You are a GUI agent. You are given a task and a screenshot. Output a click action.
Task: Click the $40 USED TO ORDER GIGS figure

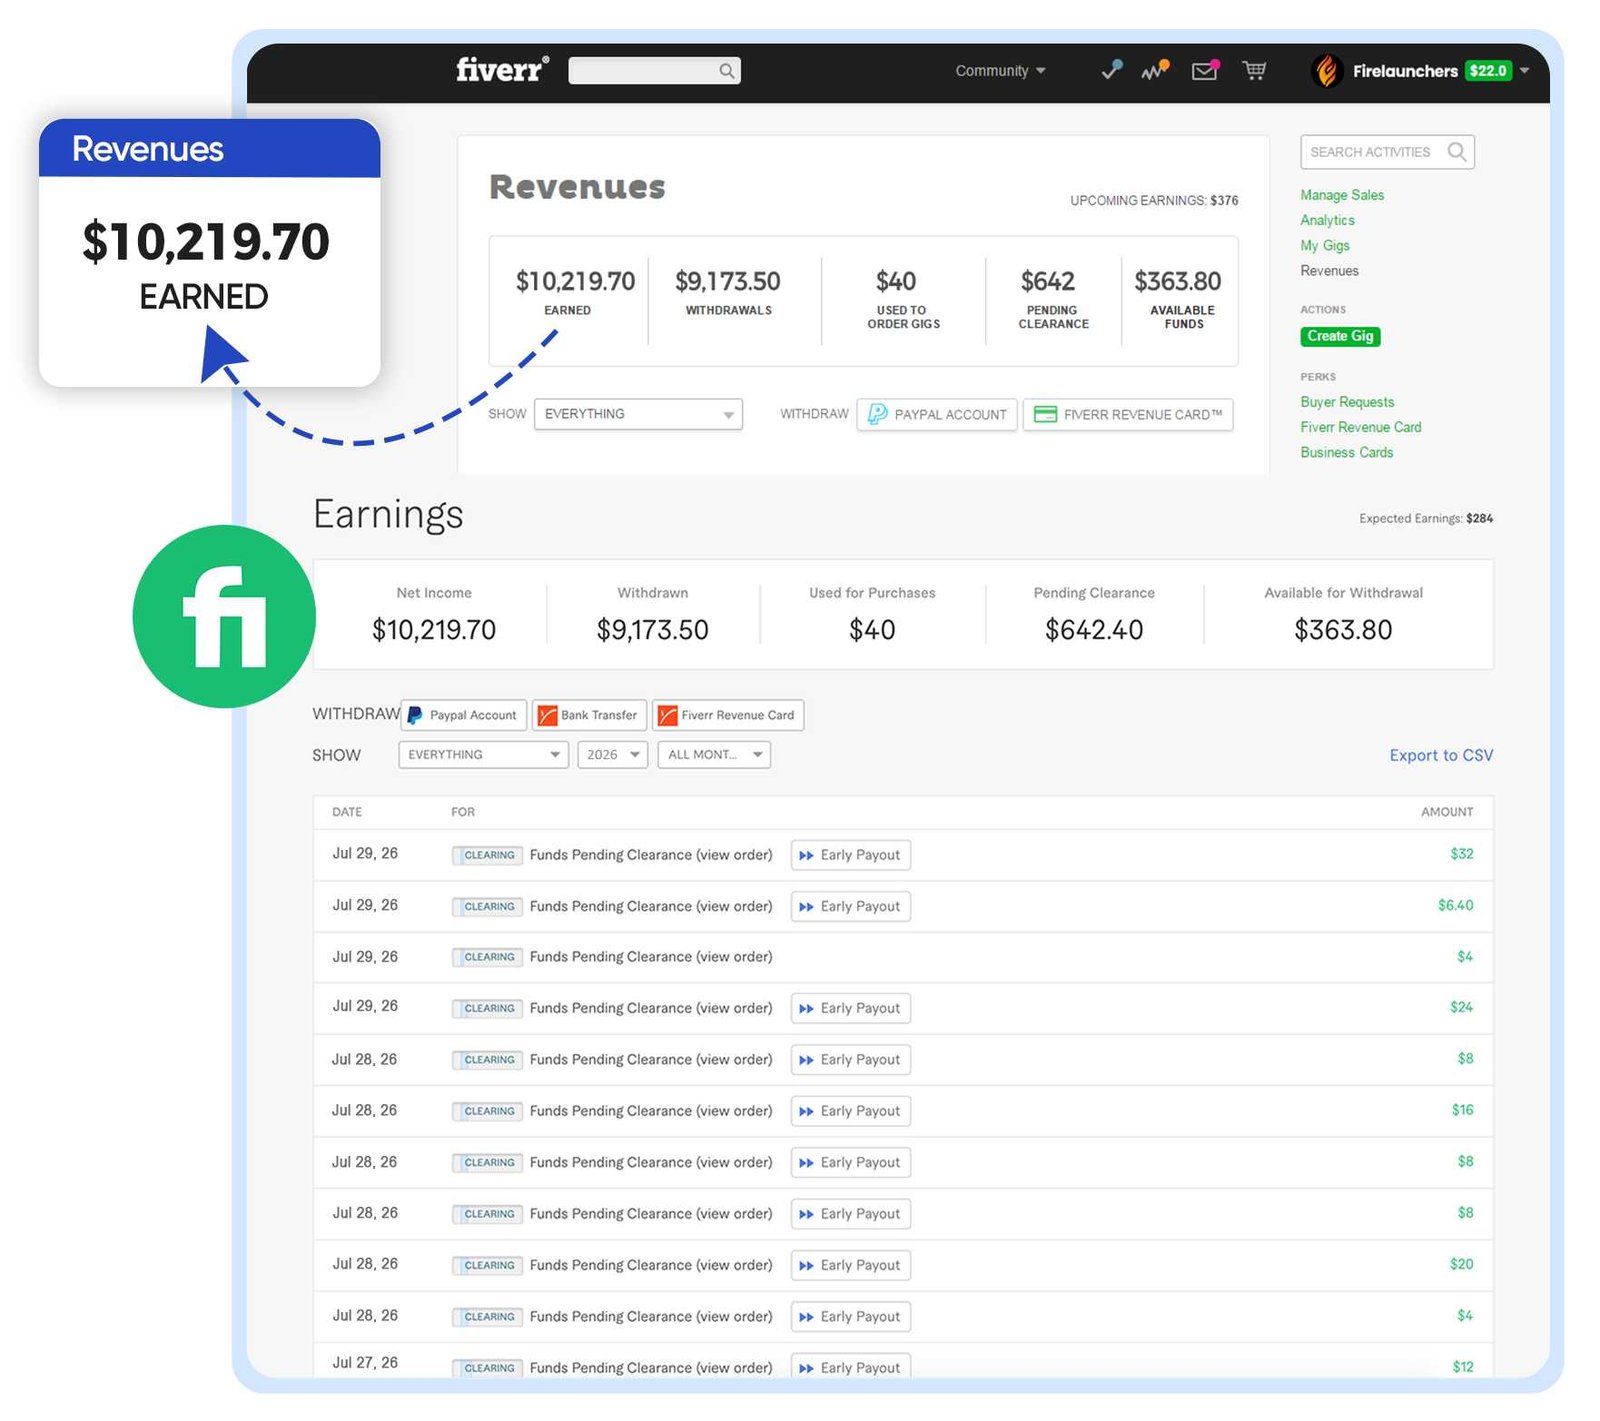tap(896, 281)
